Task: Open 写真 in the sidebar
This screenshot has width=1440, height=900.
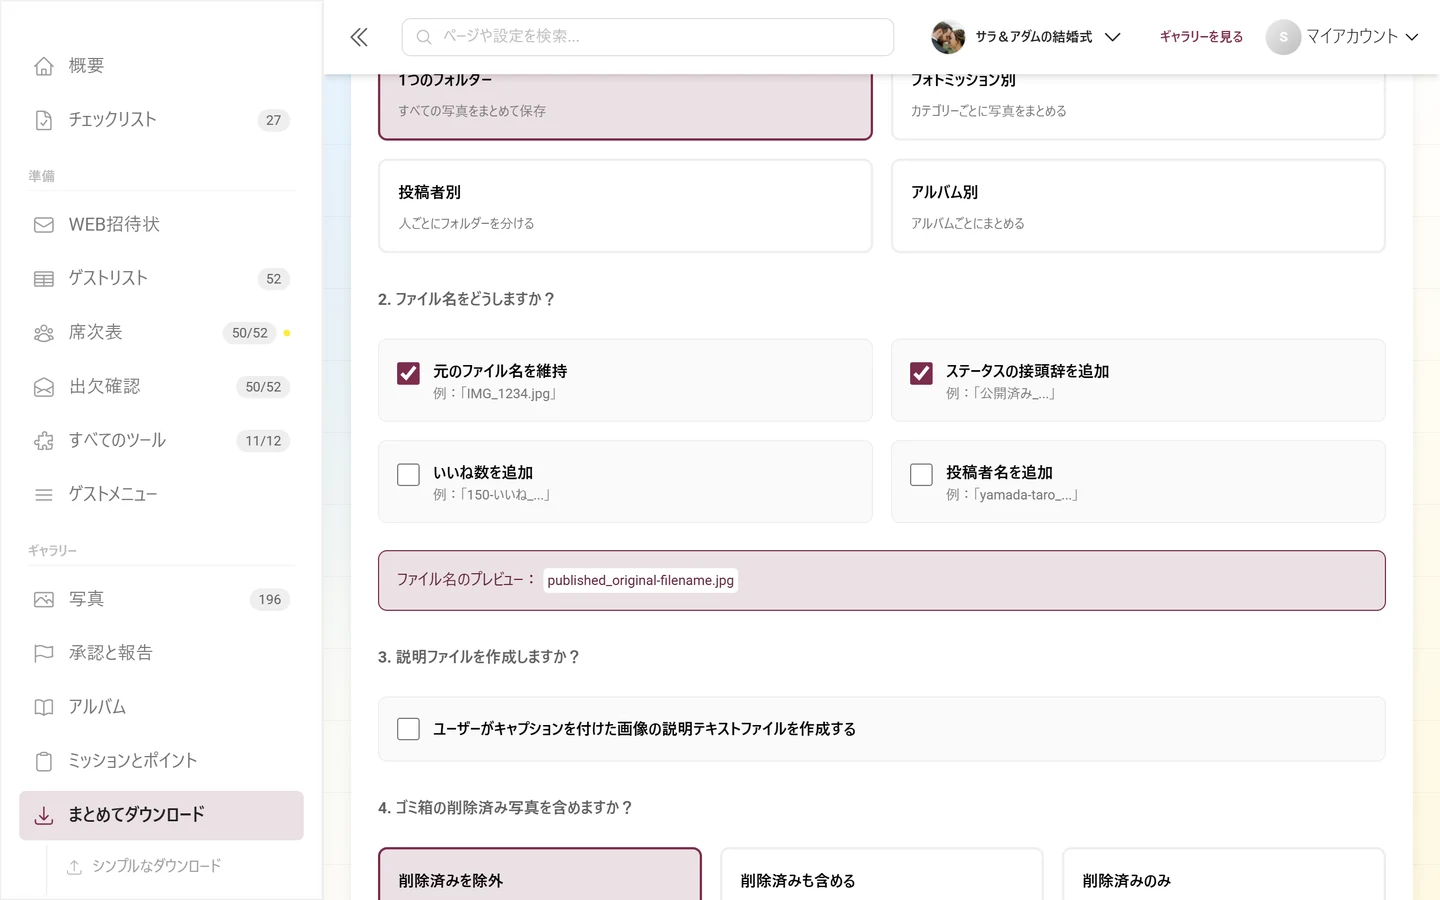Action: (161, 600)
